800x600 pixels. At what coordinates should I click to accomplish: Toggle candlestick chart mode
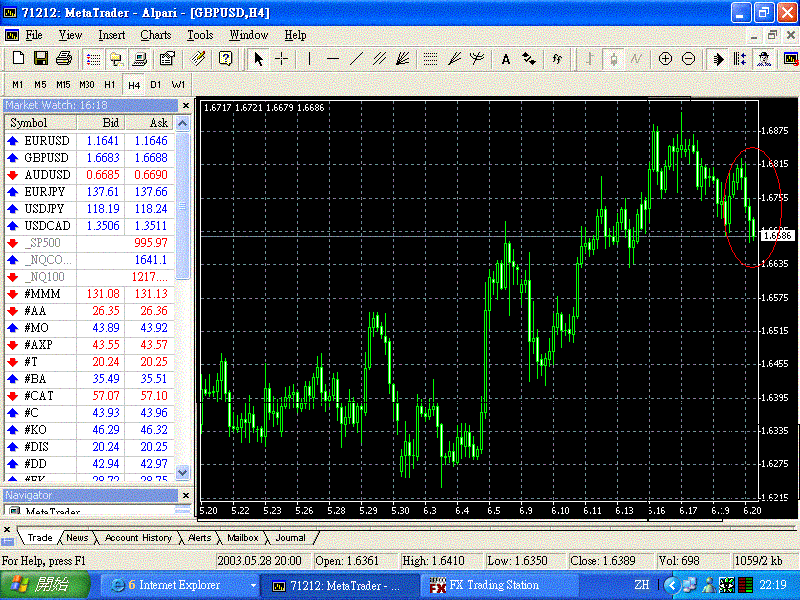click(611, 59)
